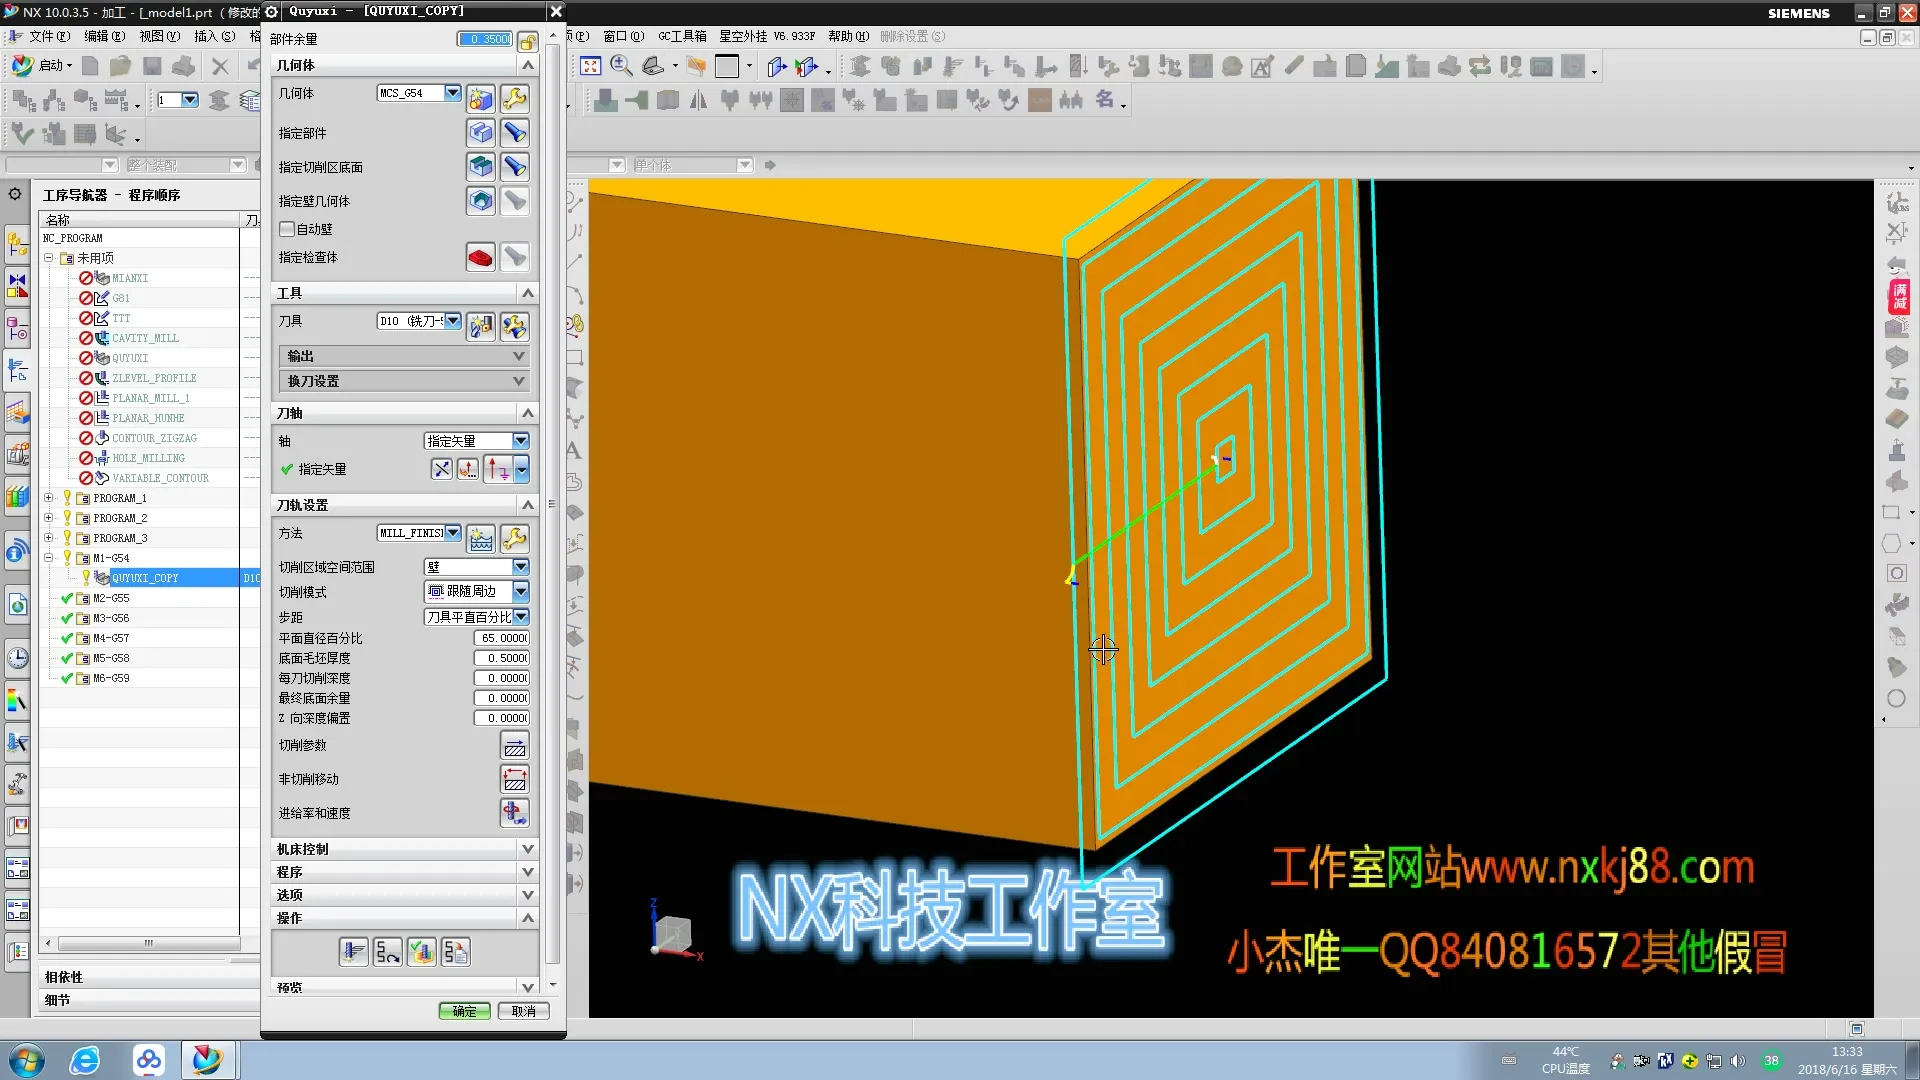
Task: Open the GC工具箱 menu
Action: pyautogui.click(x=682, y=36)
